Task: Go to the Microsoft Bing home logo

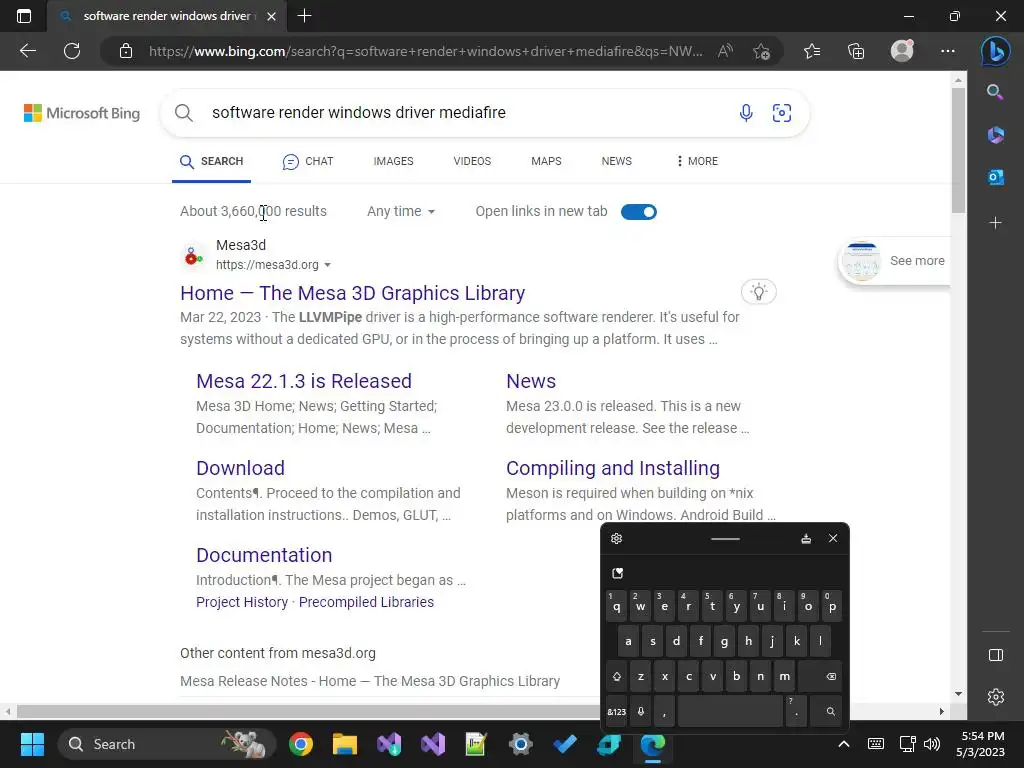Action: tap(82, 113)
